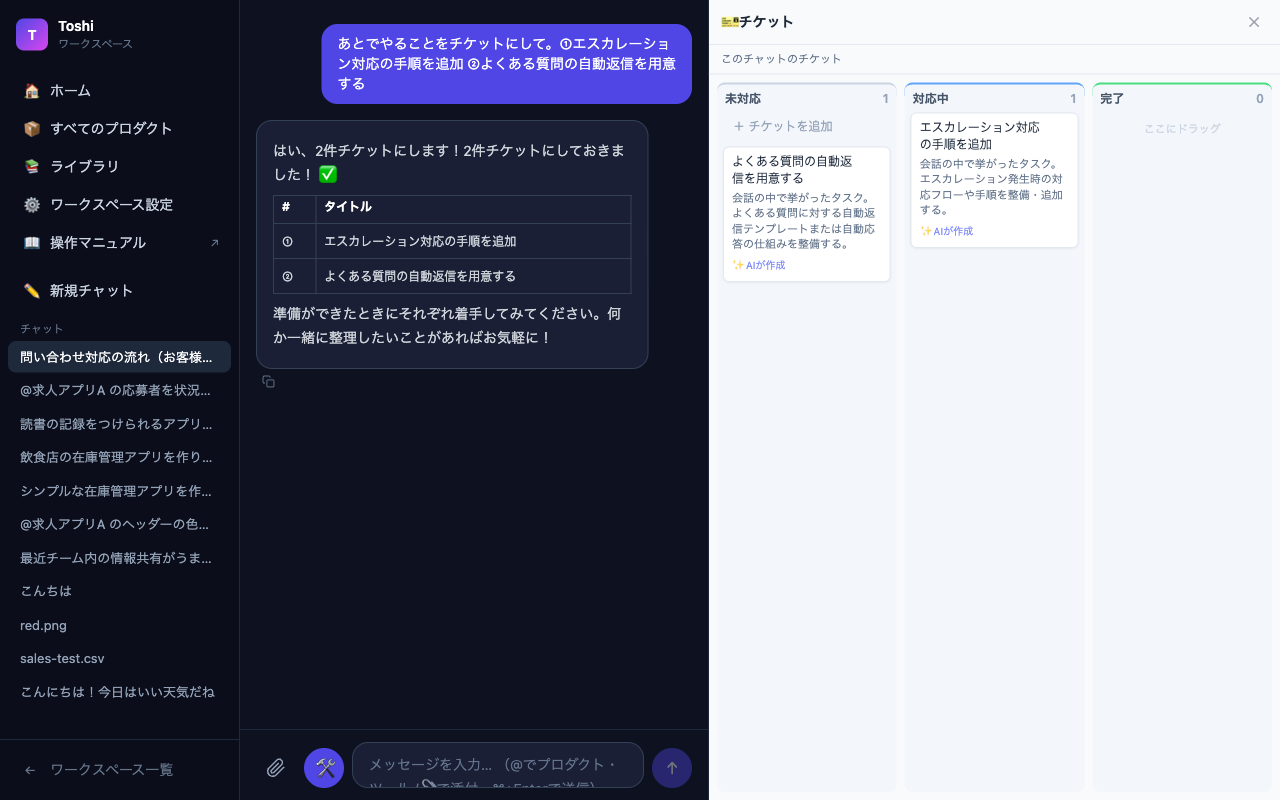Select chat 問い合わせ対応の流れ

pos(120,357)
